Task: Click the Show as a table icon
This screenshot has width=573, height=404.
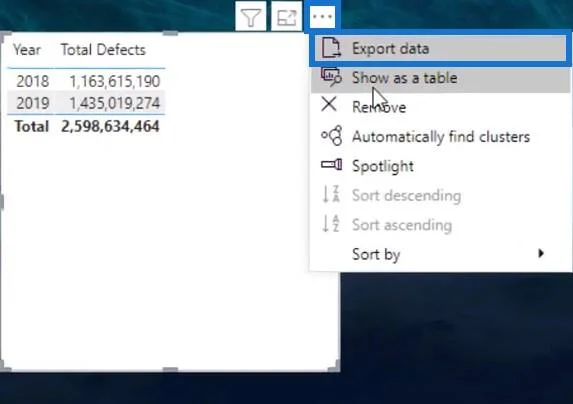Action: pyautogui.click(x=331, y=77)
